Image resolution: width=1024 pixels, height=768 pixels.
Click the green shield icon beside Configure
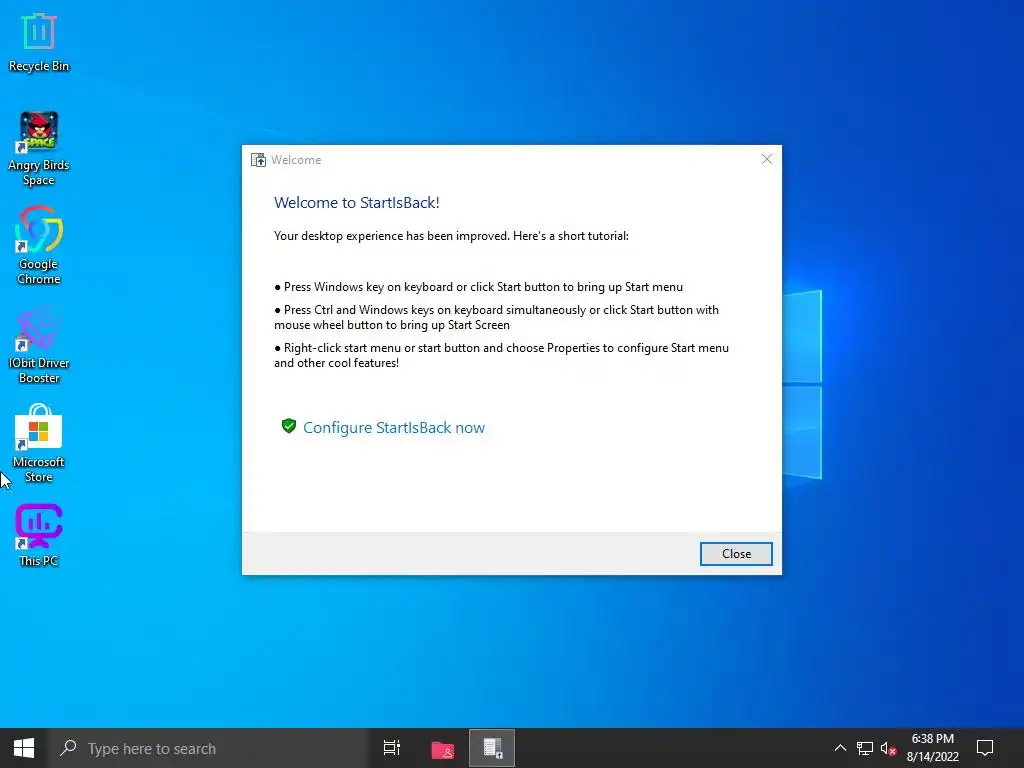pos(289,426)
